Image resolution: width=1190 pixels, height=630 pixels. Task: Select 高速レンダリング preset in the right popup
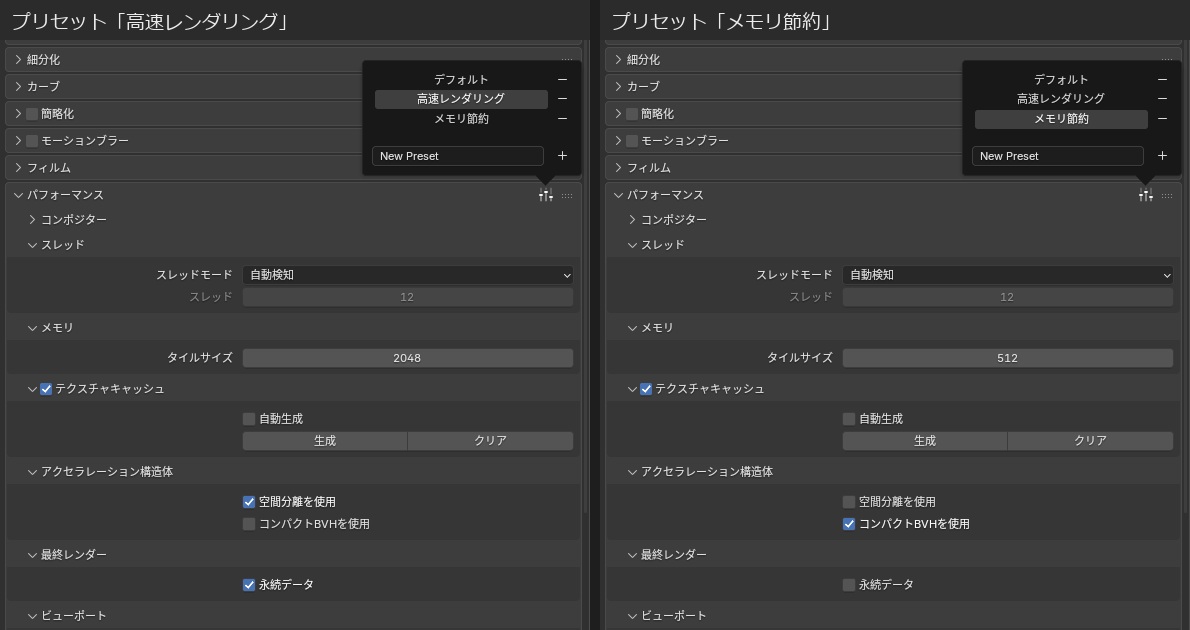pyautogui.click(x=1061, y=99)
